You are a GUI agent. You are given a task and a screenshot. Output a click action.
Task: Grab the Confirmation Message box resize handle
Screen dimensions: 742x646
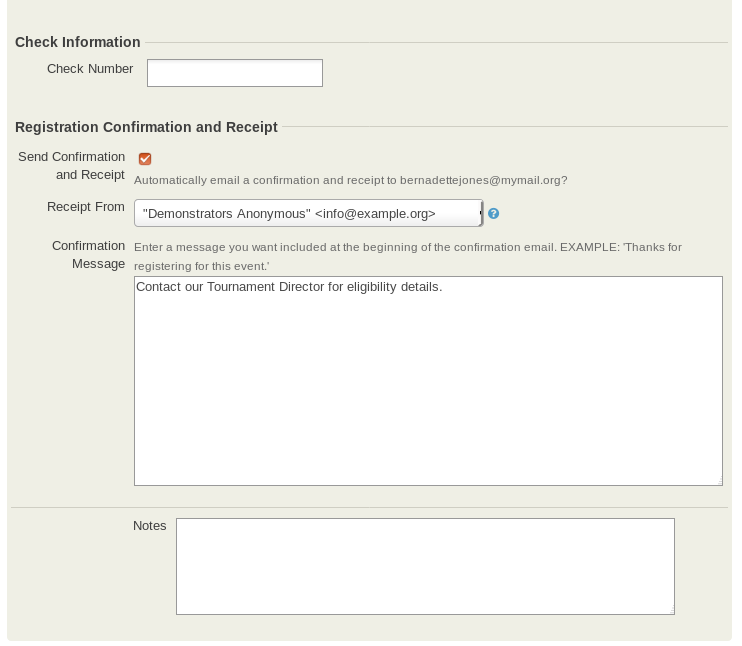point(717,480)
